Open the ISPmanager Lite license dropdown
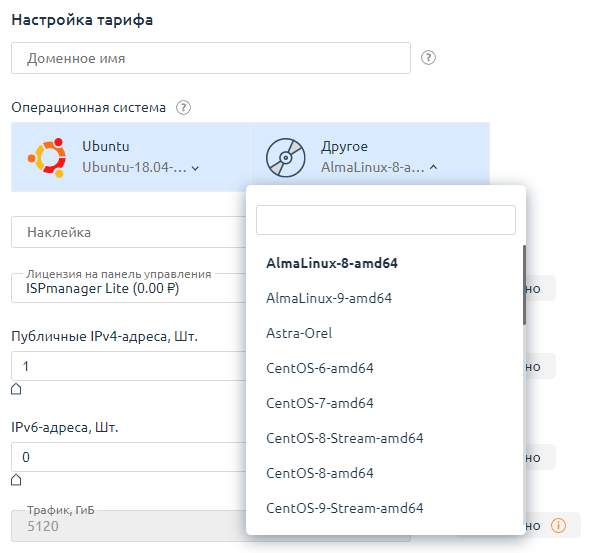This screenshot has height=553, width=589. pos(128,288)
